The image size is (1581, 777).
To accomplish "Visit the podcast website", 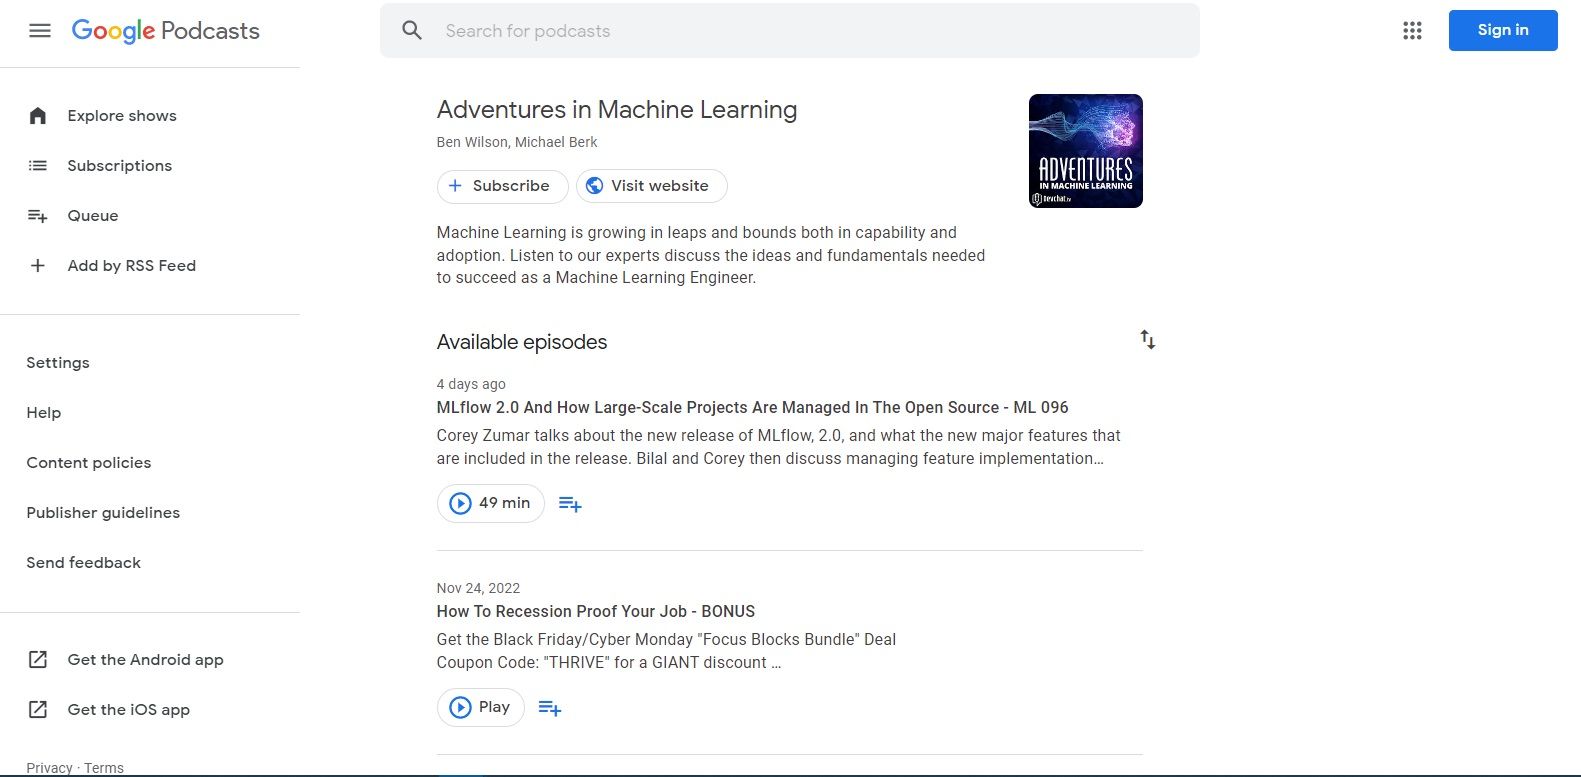I will point(652,186).
